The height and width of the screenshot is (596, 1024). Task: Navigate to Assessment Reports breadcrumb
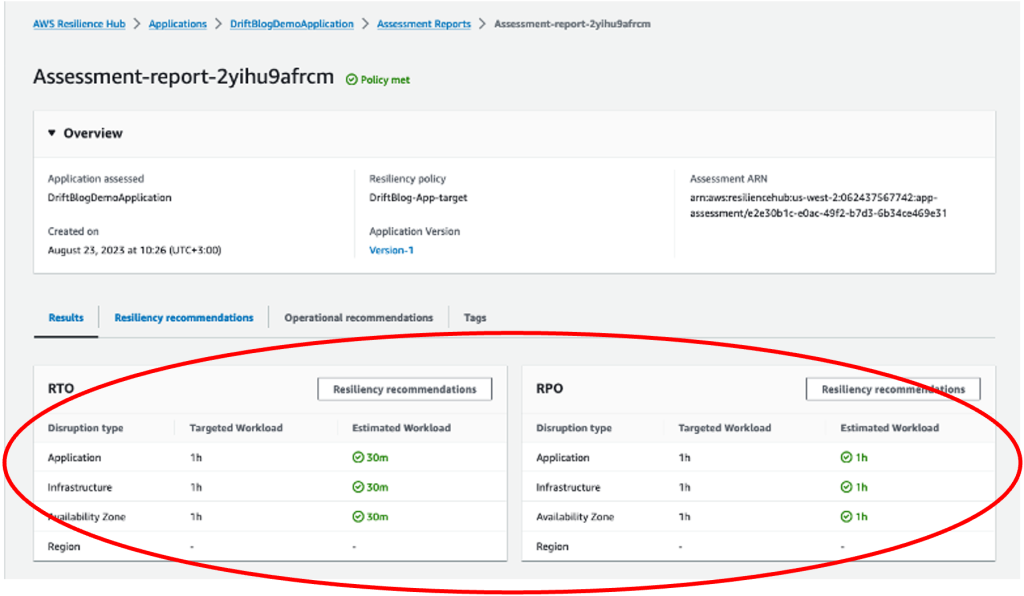pyautogui.click(x=424, y=24)
